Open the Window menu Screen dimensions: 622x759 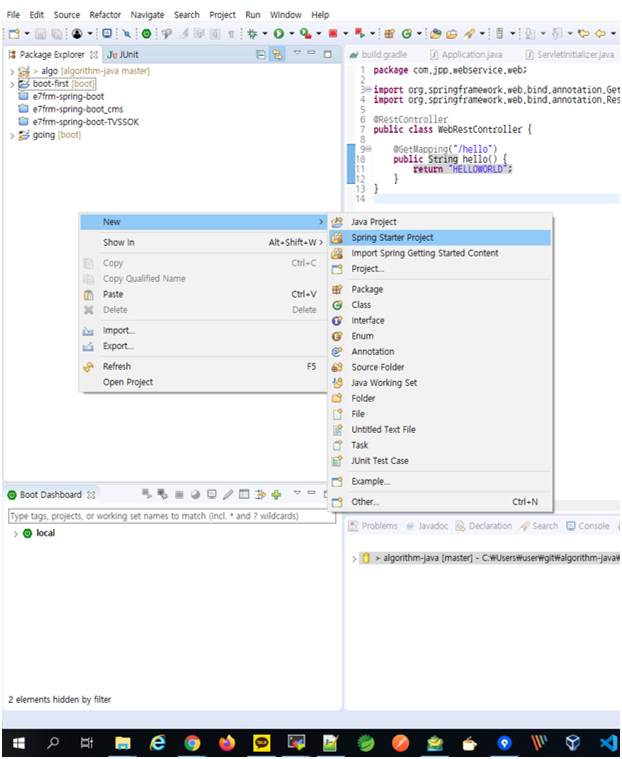click(286, 15)
